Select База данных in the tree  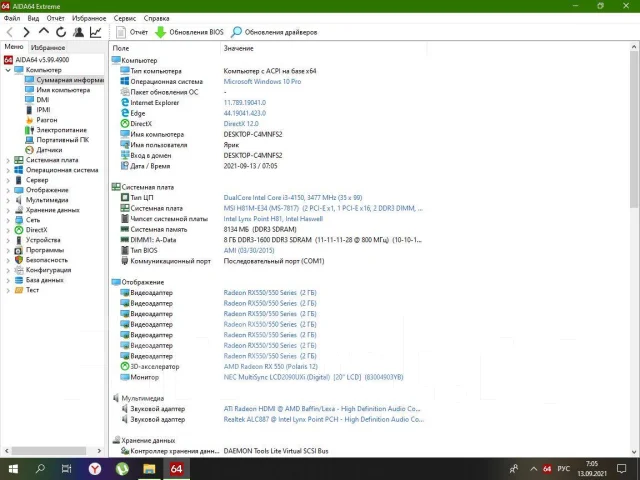point(39,280)
